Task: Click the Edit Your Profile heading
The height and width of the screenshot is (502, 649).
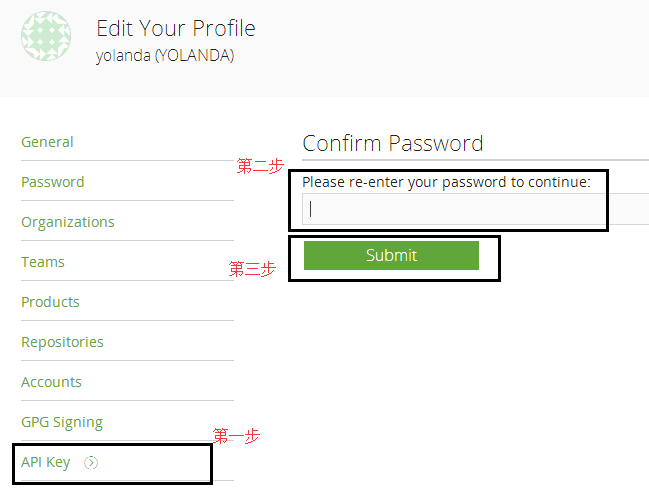Action: tap(176, 28)
